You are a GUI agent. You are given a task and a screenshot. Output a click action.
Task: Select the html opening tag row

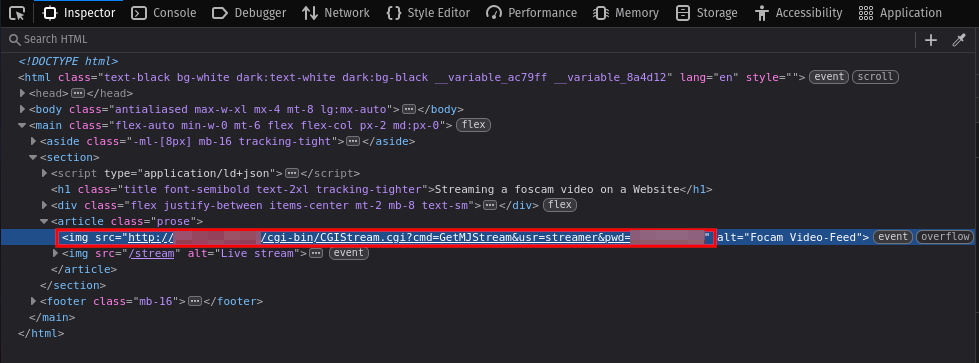tap(412, 77)
